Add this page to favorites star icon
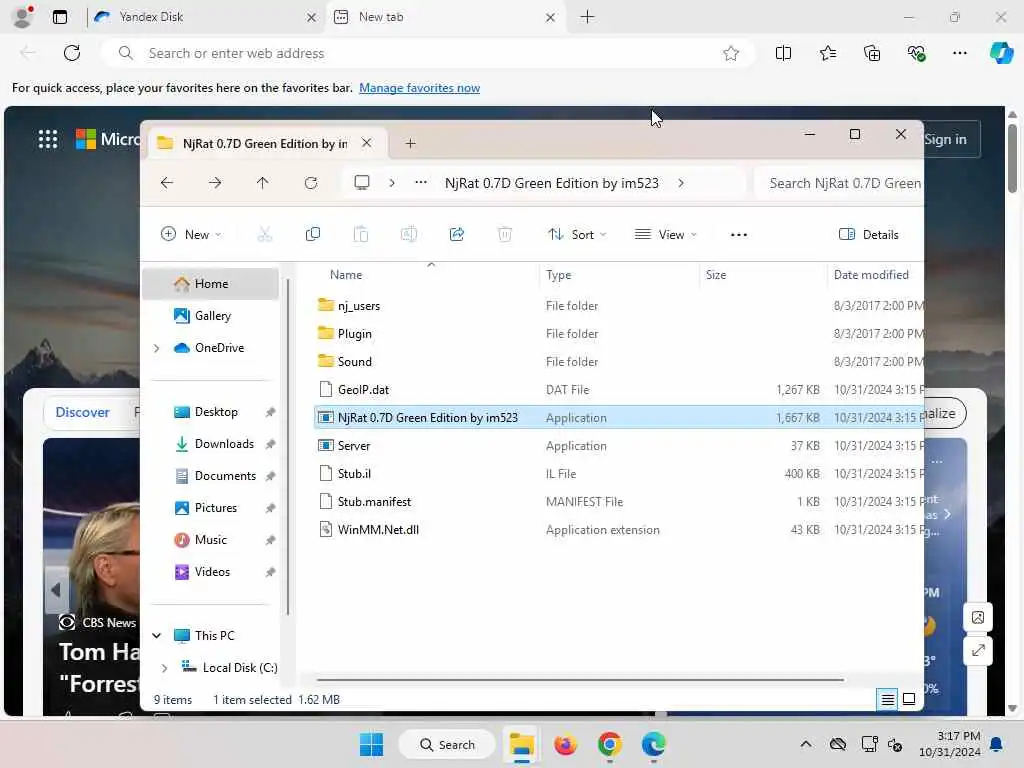Image resolution: width=1024 pixels, height=768 pixels. click(731, 54)
